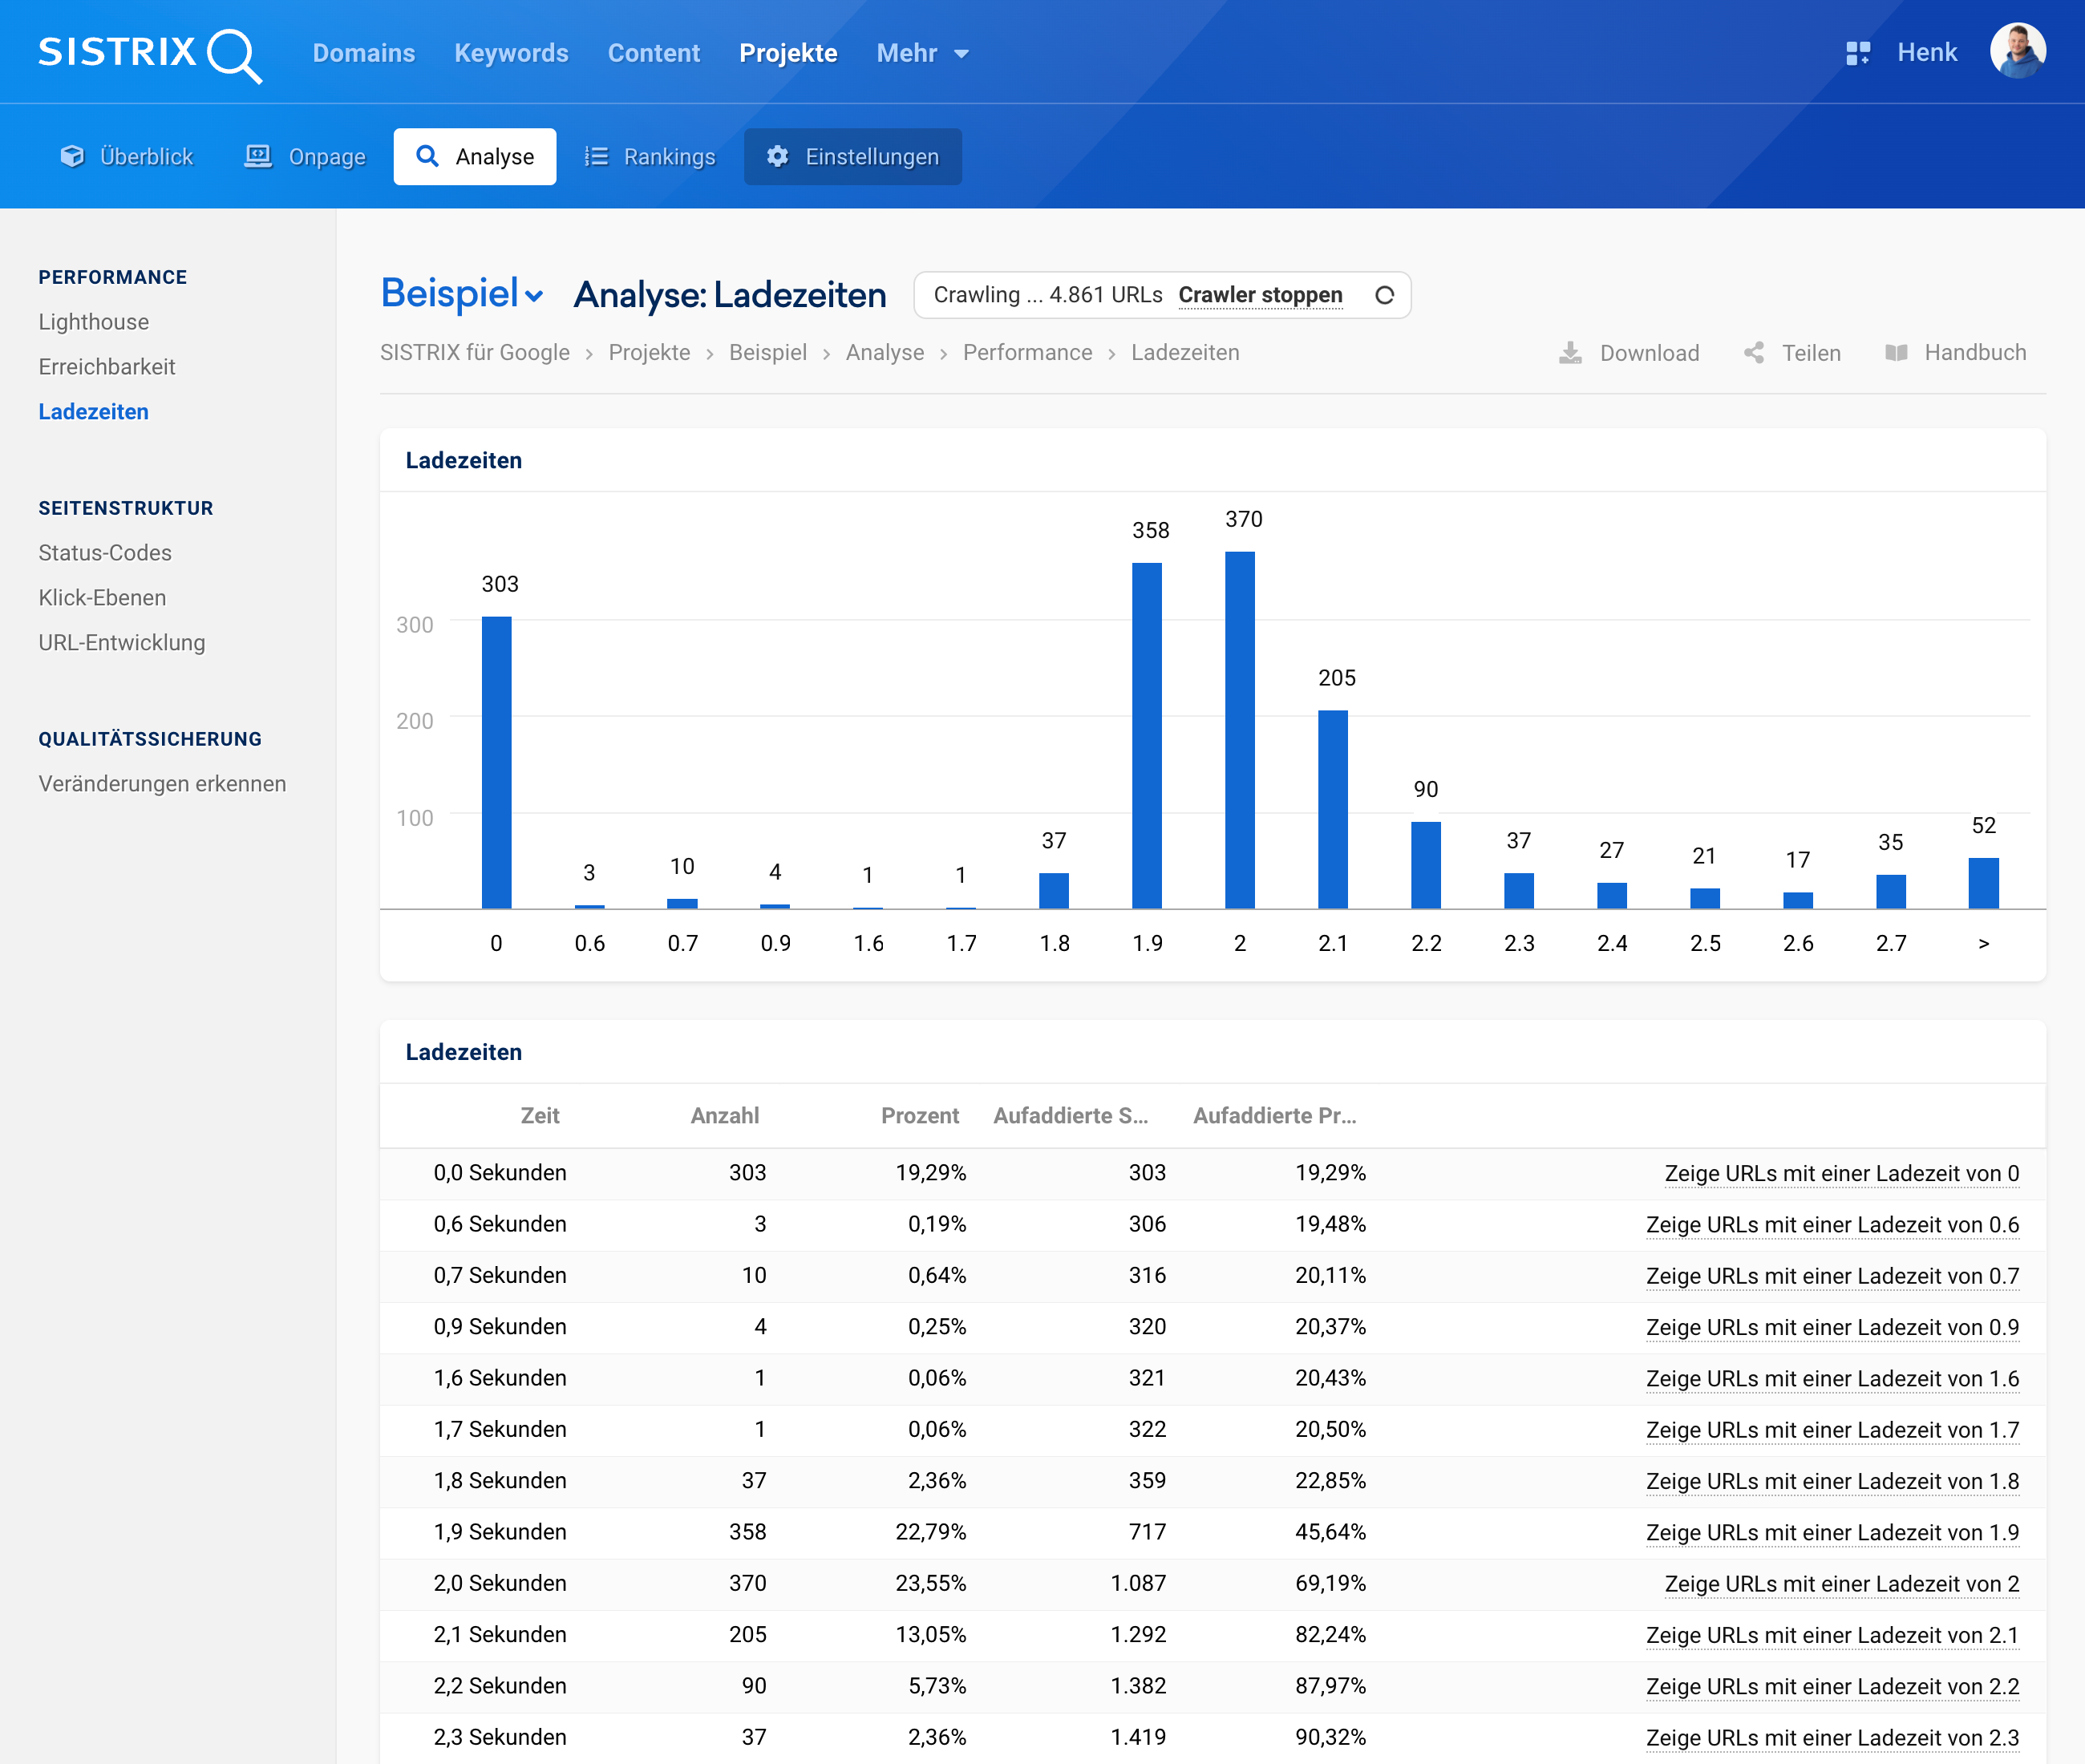2085x1764 pixels.
Task: Stop the crawler via Crawler stoppen
Action: point(1260,294)
